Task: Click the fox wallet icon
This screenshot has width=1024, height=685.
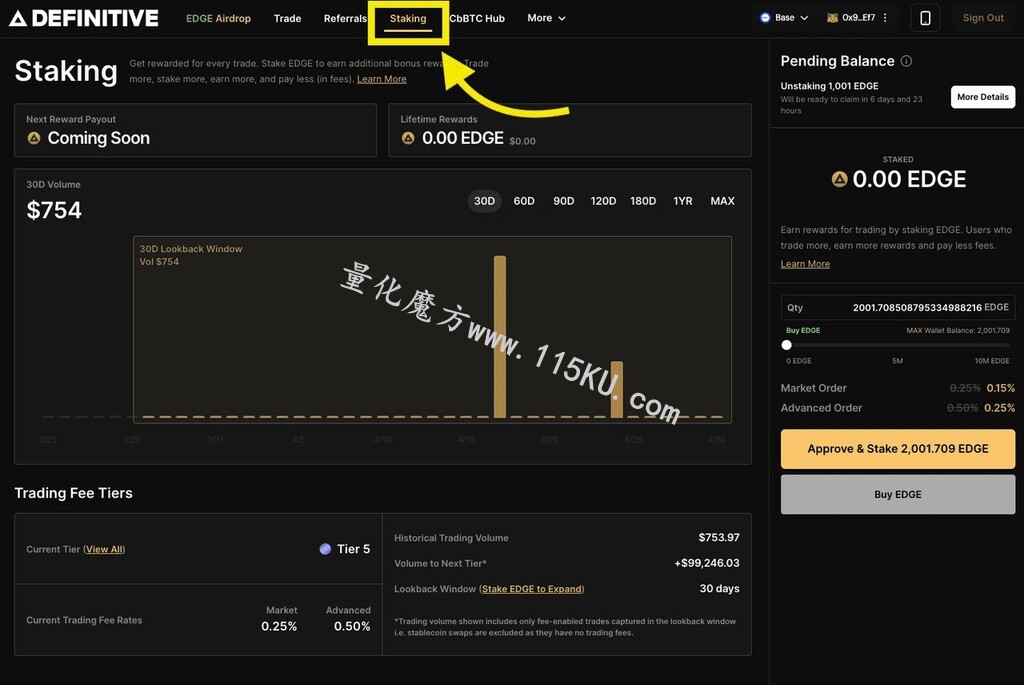Action: [x=832, y=18]
